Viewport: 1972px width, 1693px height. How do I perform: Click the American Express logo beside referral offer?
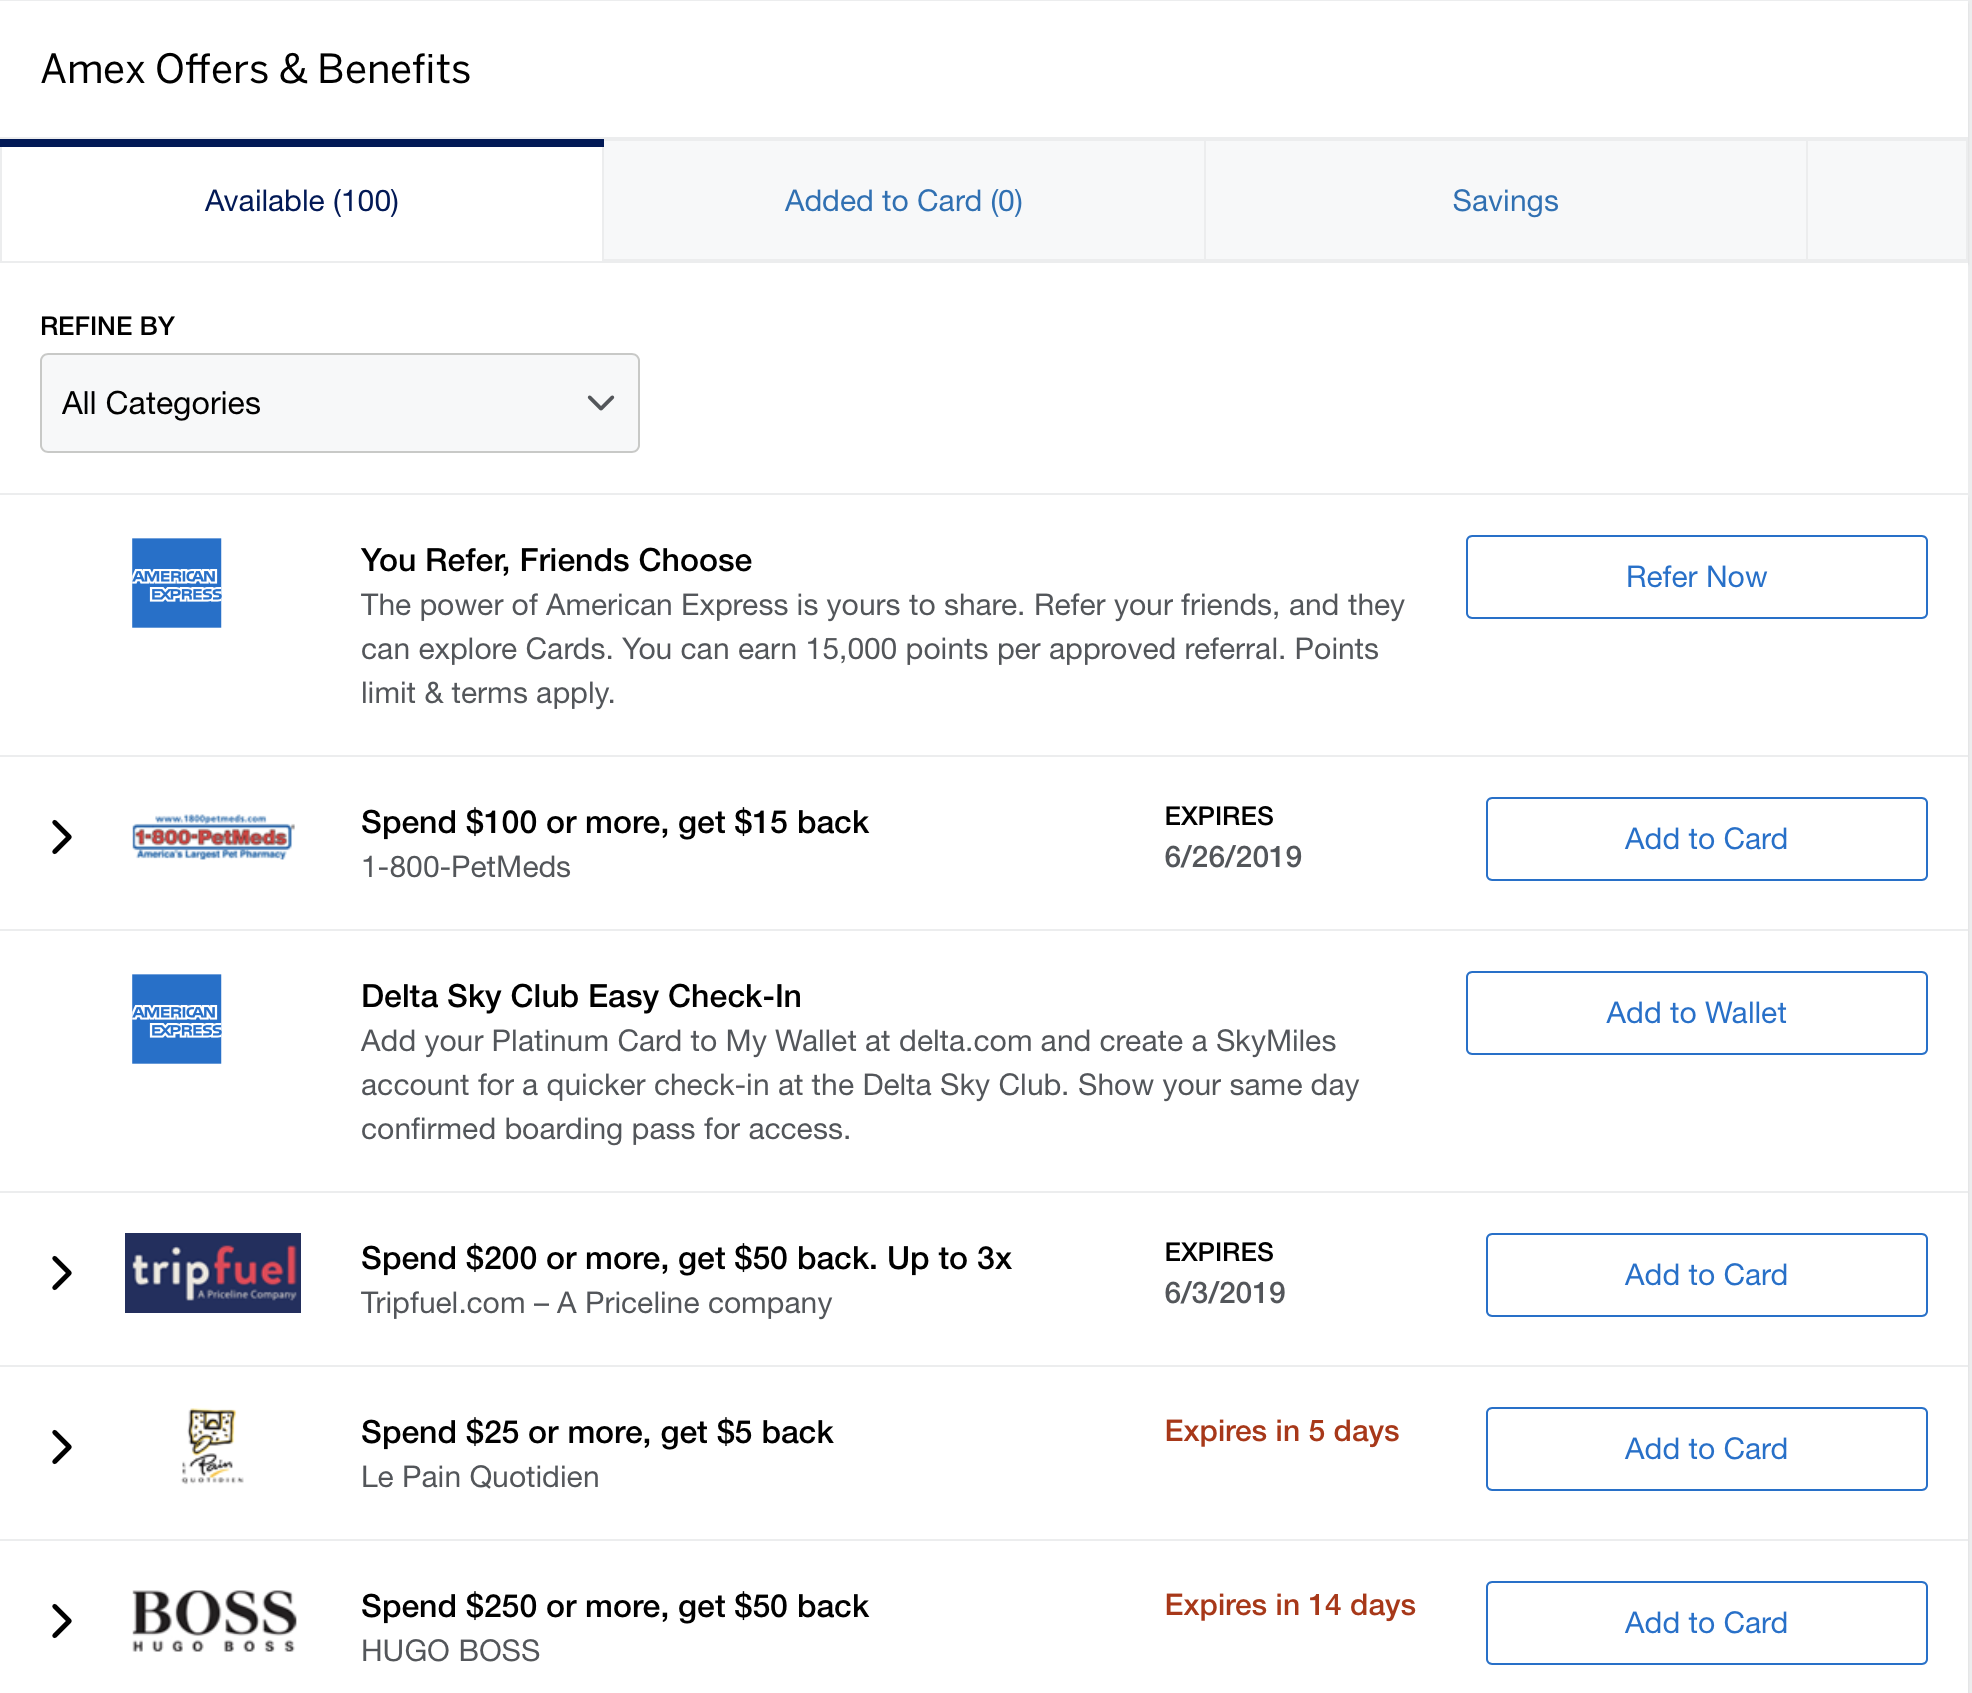tap(176, 583)
